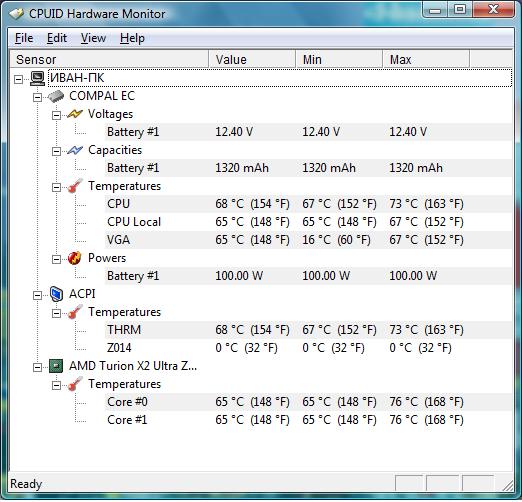
Task: Click the Max column header
Action: tap(426, 59)
